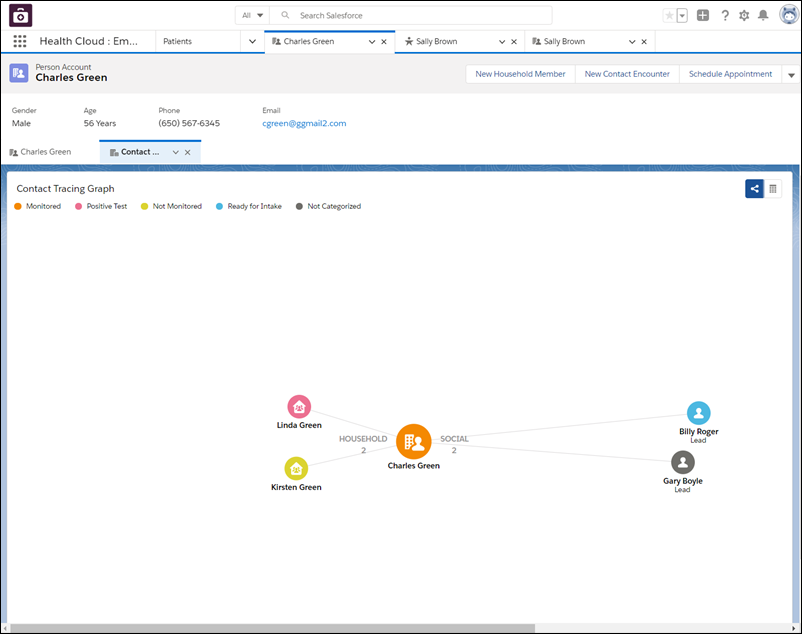Open user profile avatar
Viewport: 802px width, 634px height.
pos(789,15)
